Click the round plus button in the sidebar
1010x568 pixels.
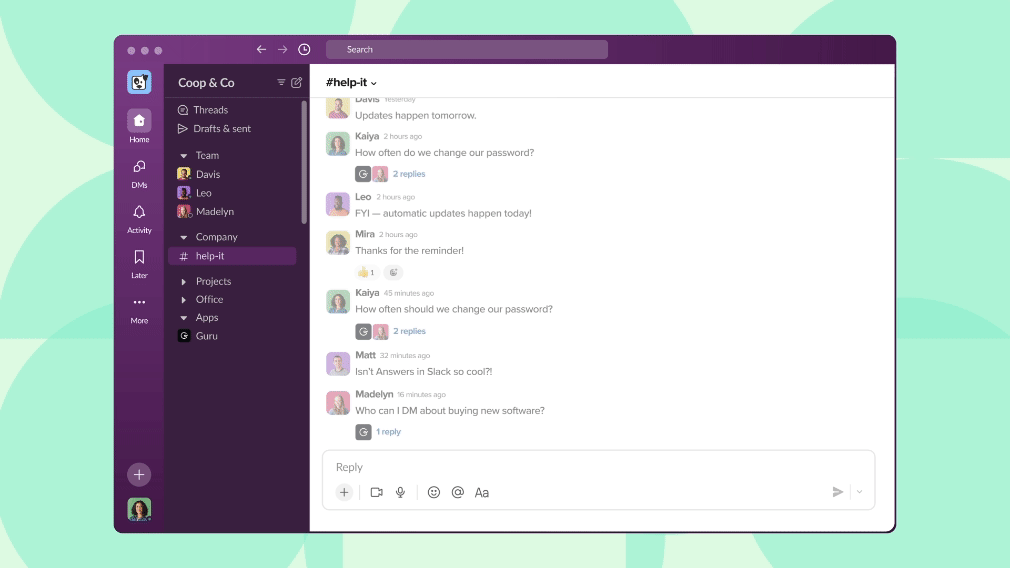pyautogui.click(x=139, y=475)
